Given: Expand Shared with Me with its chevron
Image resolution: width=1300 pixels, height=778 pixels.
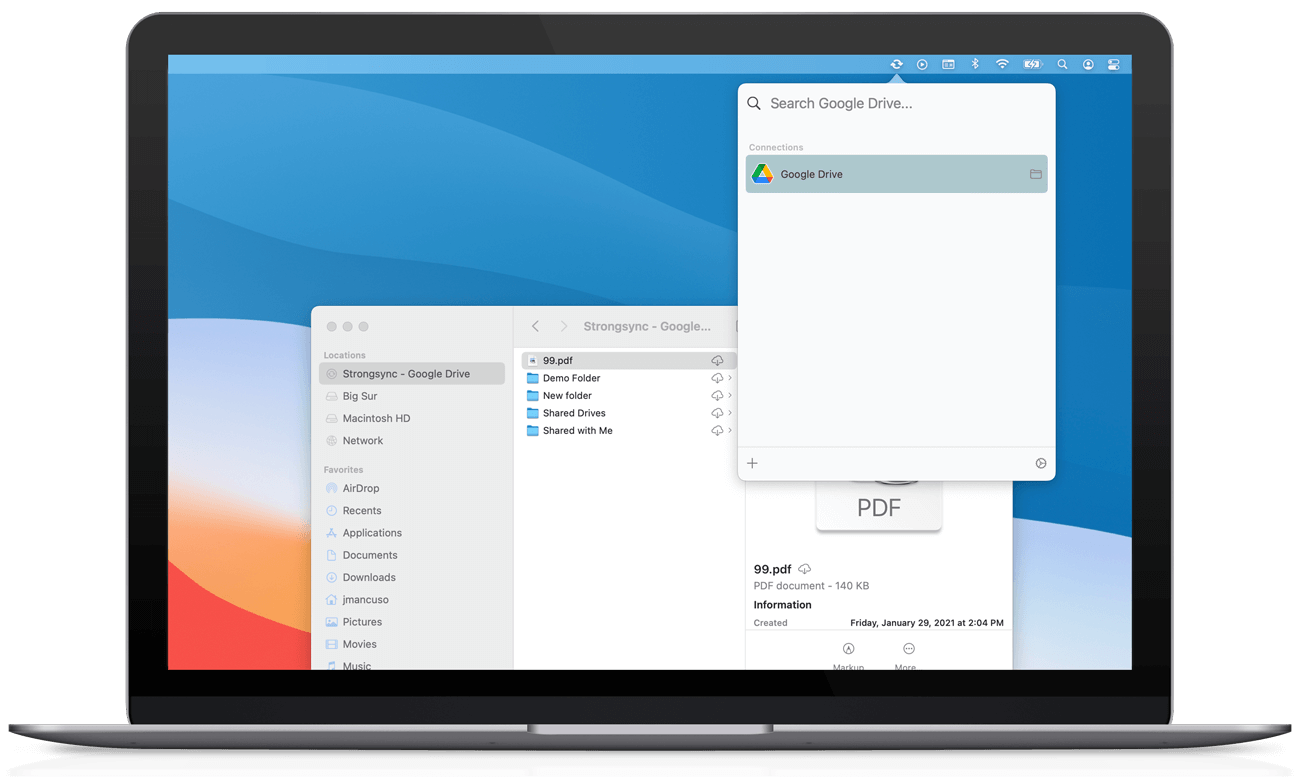Looking at the screenshot, I should pyautogui.click(x=730, y=430).
